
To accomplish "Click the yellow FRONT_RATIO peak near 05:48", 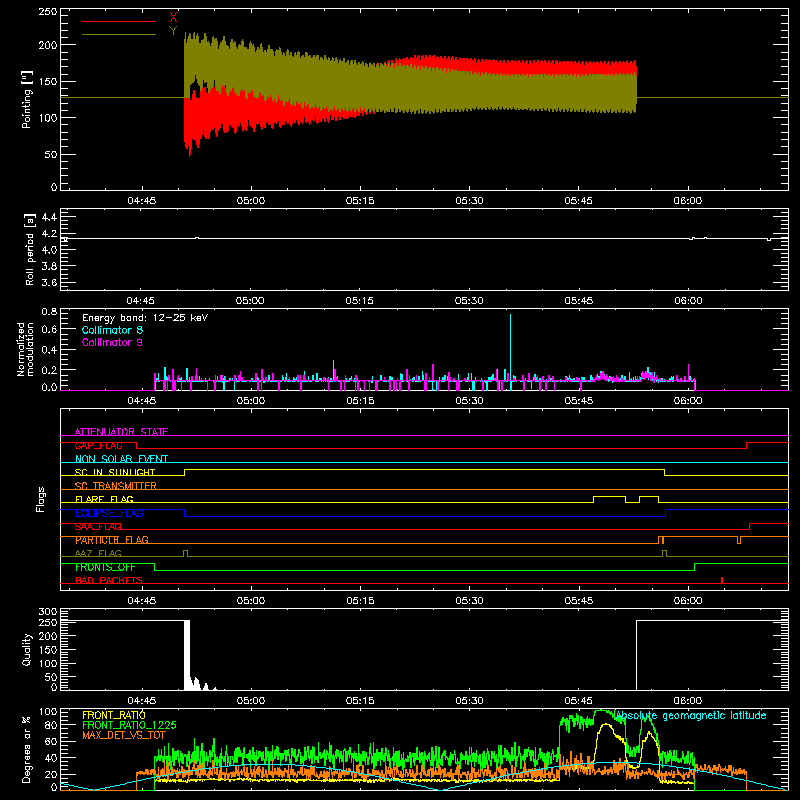I will pos(606,726).
